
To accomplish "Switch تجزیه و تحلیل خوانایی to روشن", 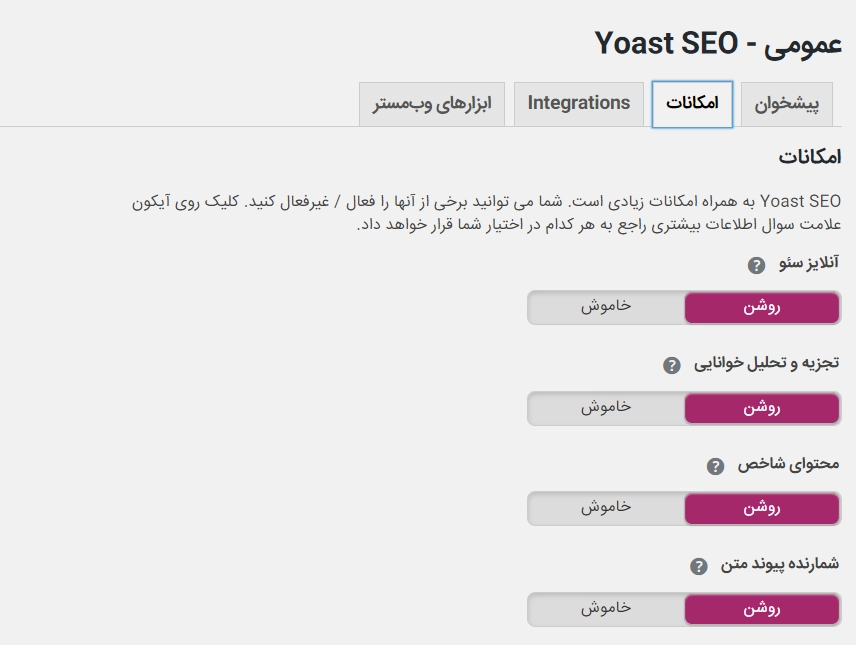I will click(x=762, y=408).
